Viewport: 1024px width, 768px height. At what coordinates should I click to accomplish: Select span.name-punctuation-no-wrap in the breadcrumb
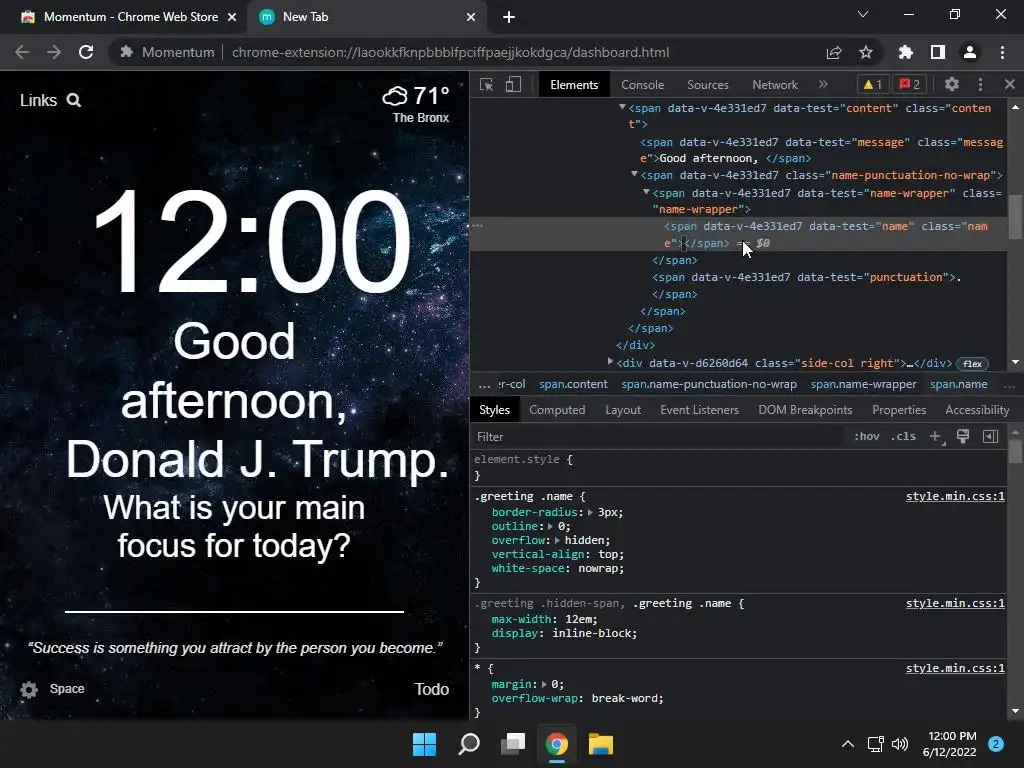pos(709,385)
